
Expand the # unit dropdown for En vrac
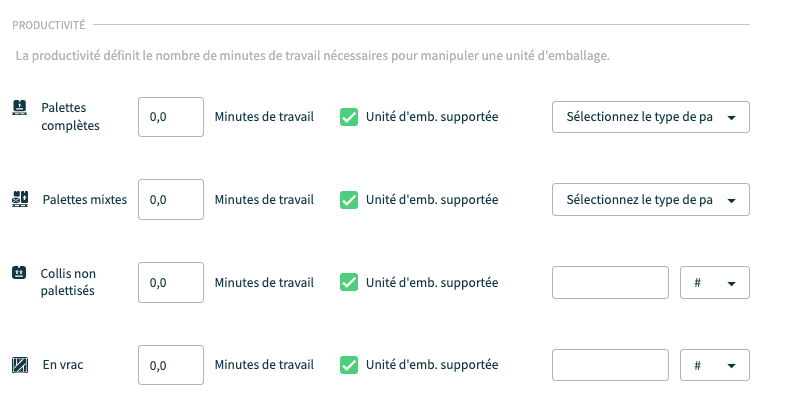coord(715,365)
